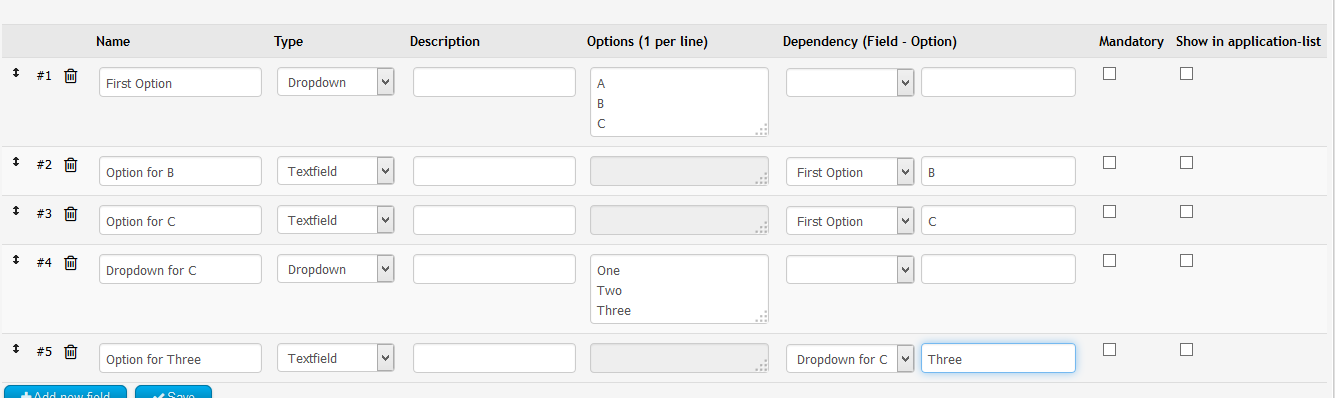1335x398 pixels.
Task: Change Type dropdown of Option for B
Action: pyautogui.click(x=336, y=171)
